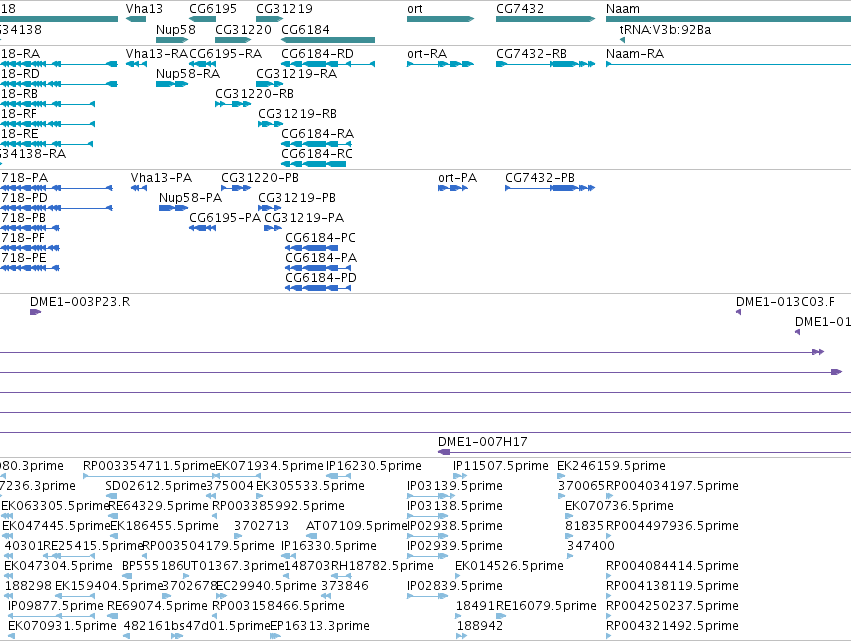This screenshot has height=641, width=851.
Task: Select the Vha13-PA protein label
Action: 161,178
